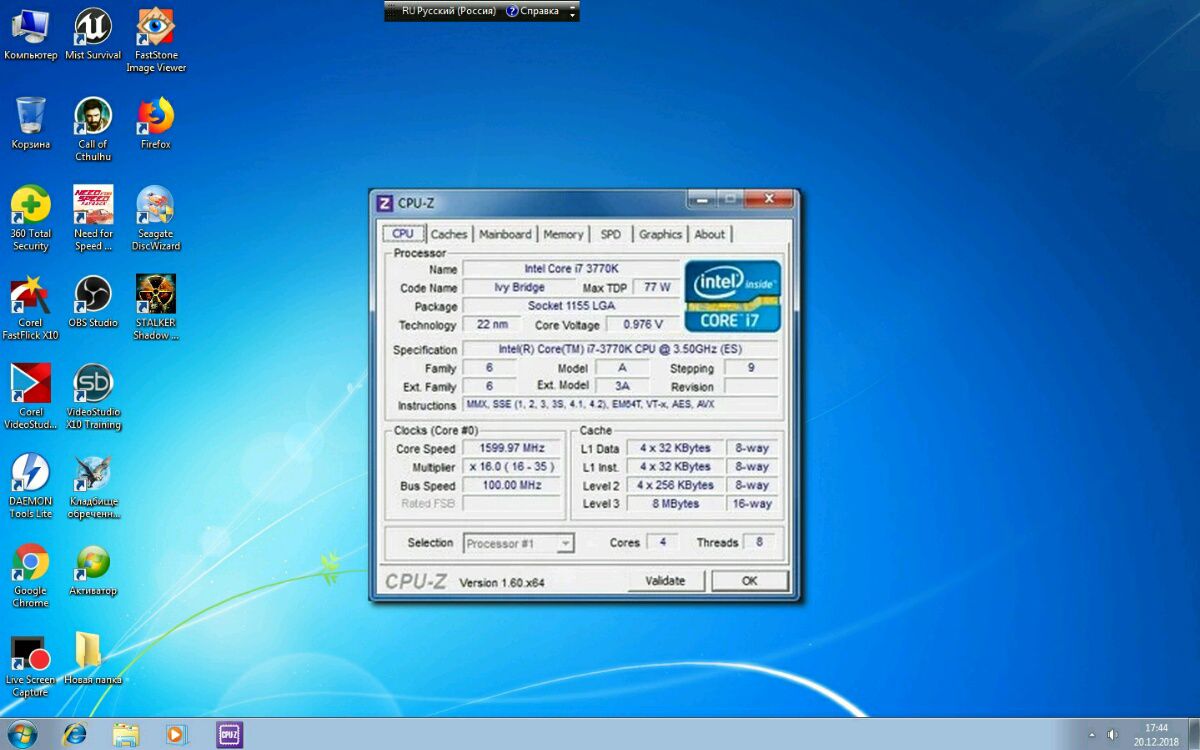Open Corel FastFlick X10 shortcut

coord(30,308)
